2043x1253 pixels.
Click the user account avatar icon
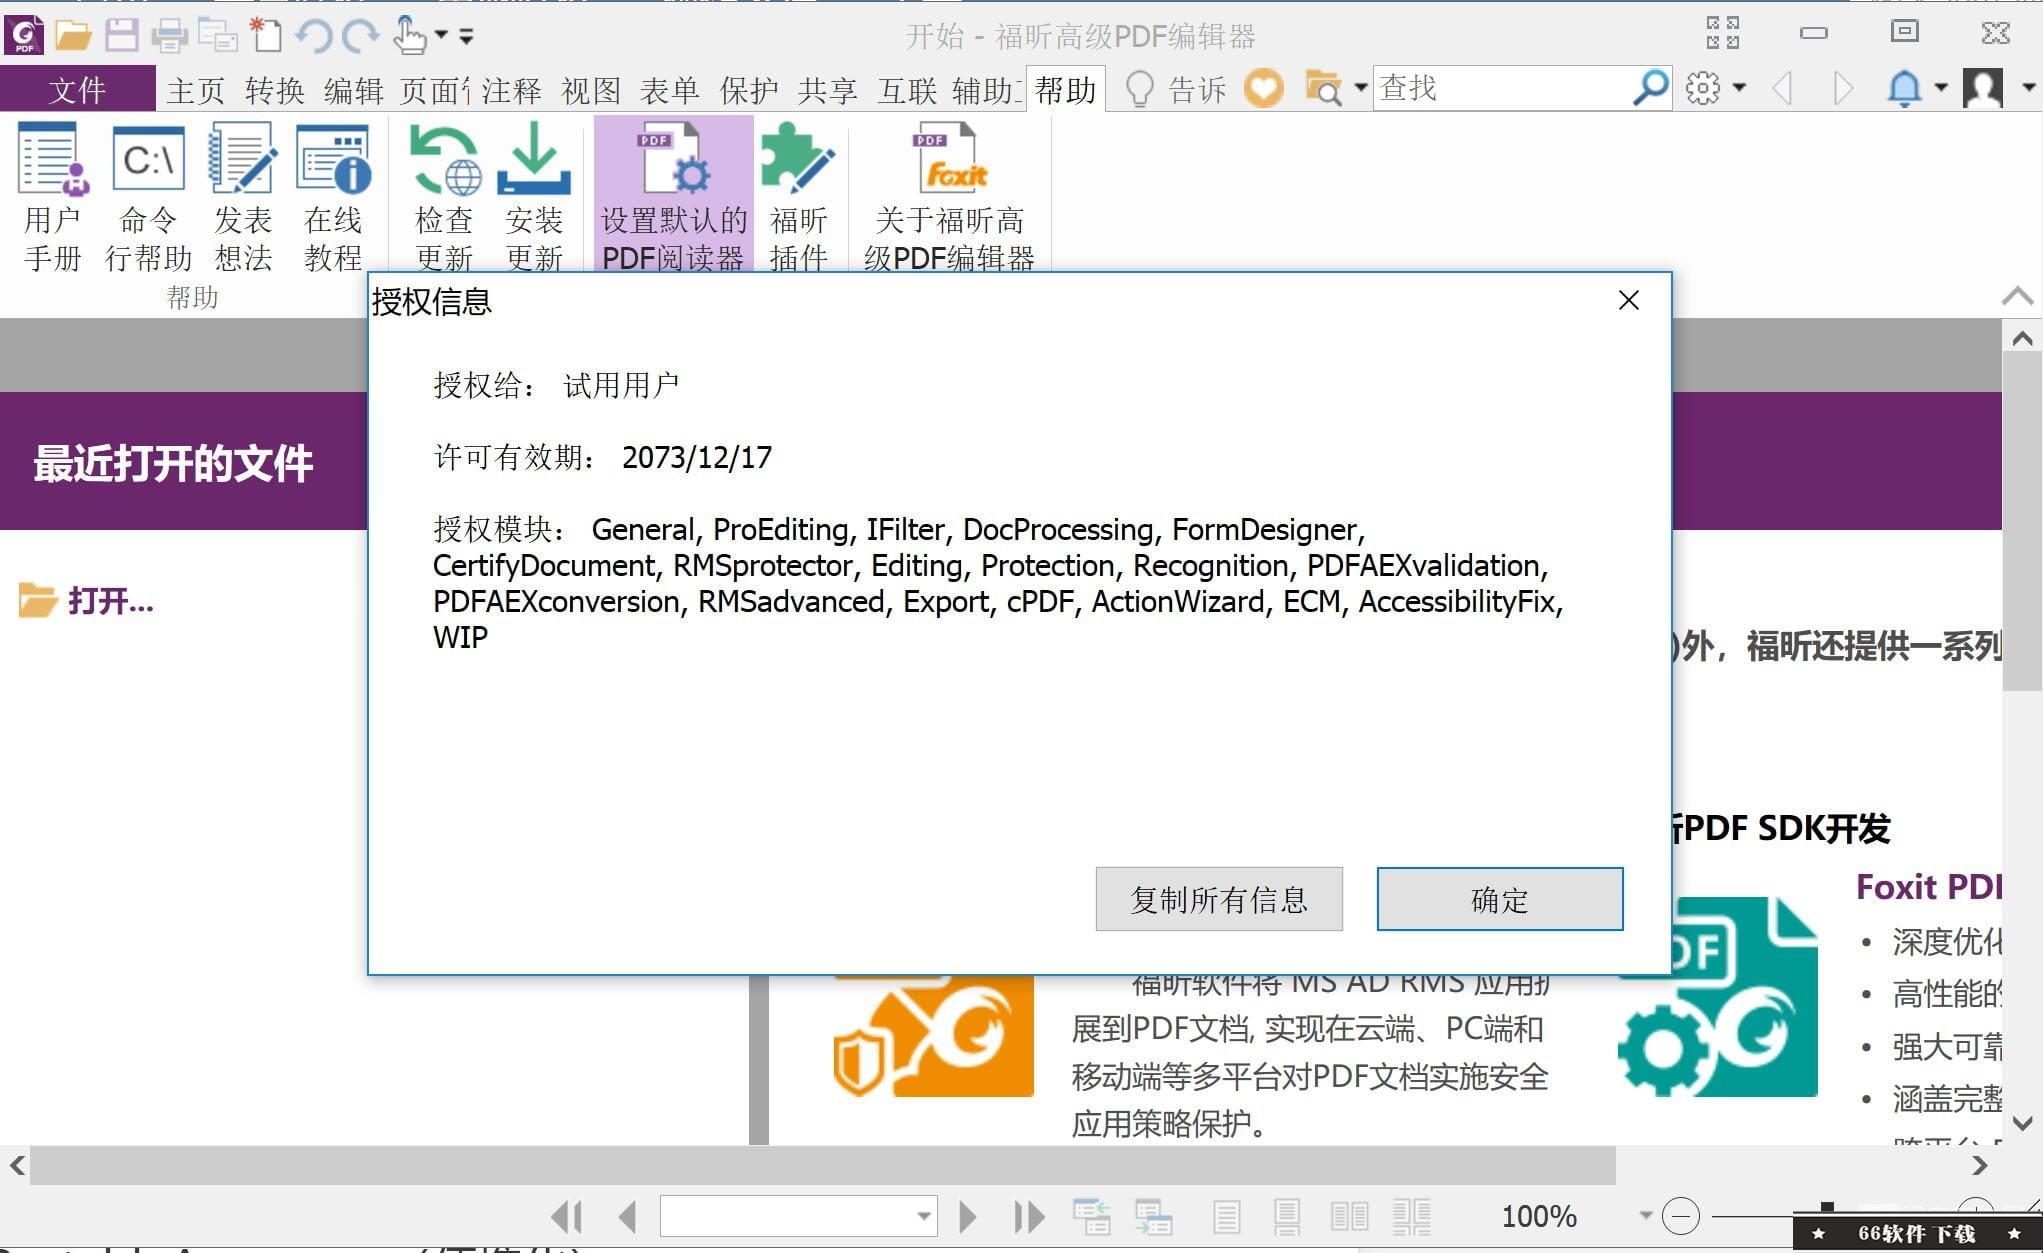(1983, 88)
